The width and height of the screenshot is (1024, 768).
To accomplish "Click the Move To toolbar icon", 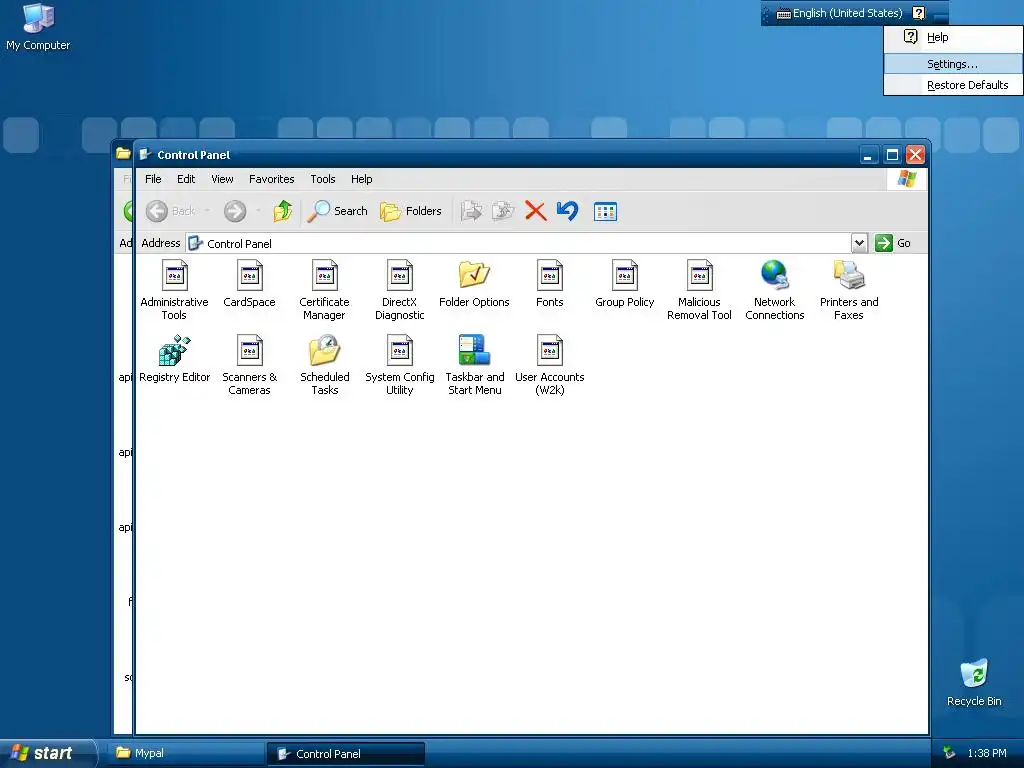I will pos(472,211).
